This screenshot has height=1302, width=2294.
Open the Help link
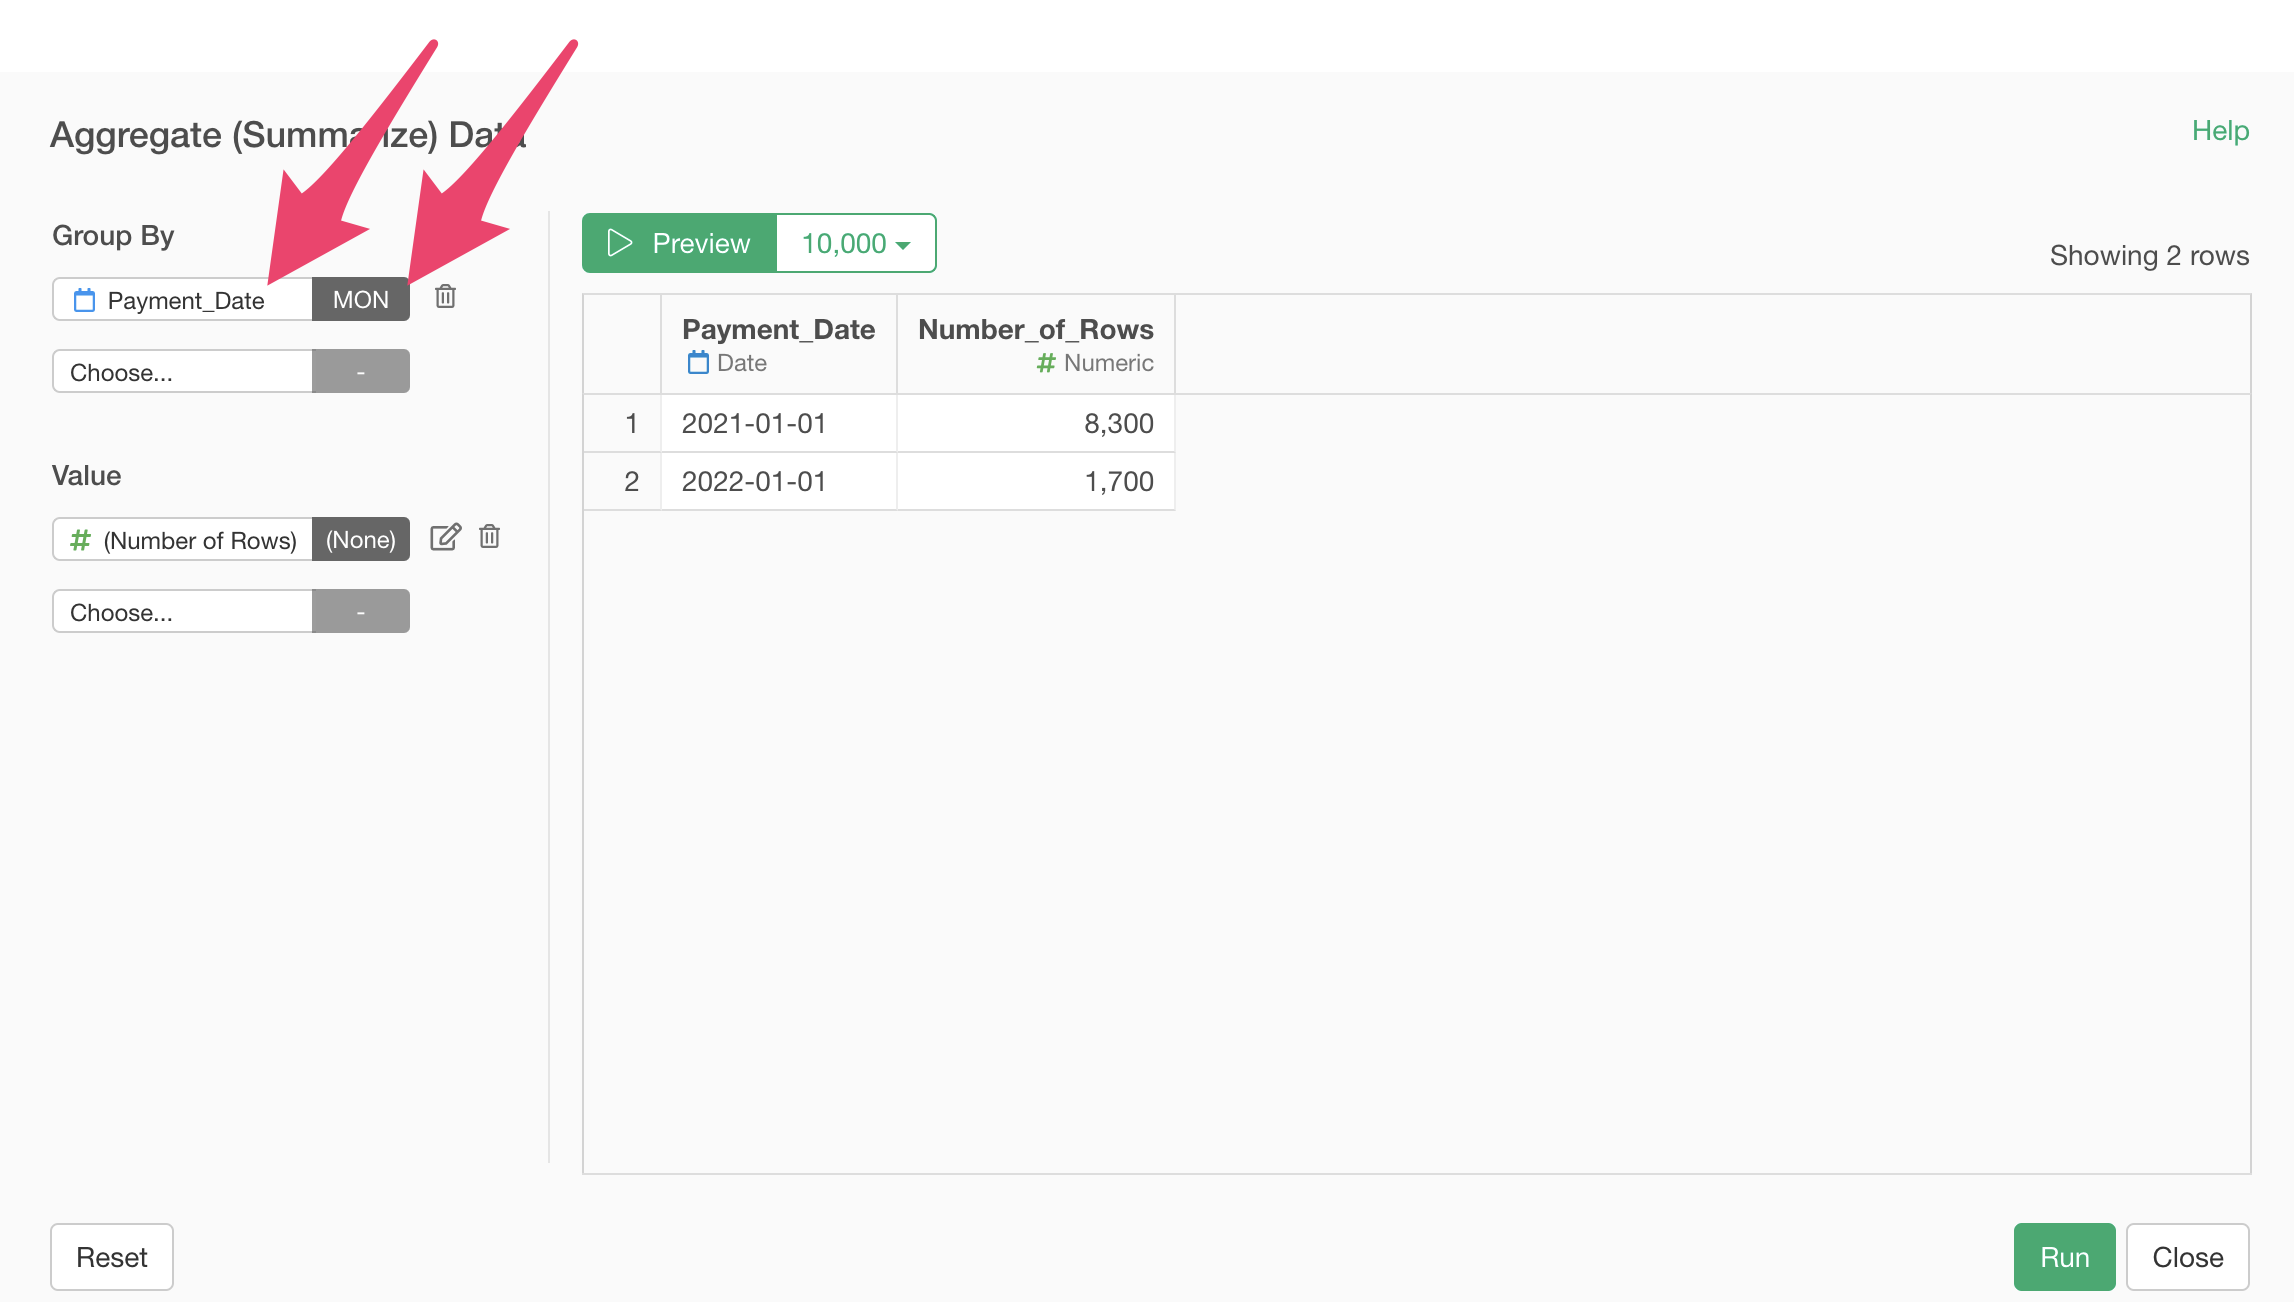(2219, 131)
